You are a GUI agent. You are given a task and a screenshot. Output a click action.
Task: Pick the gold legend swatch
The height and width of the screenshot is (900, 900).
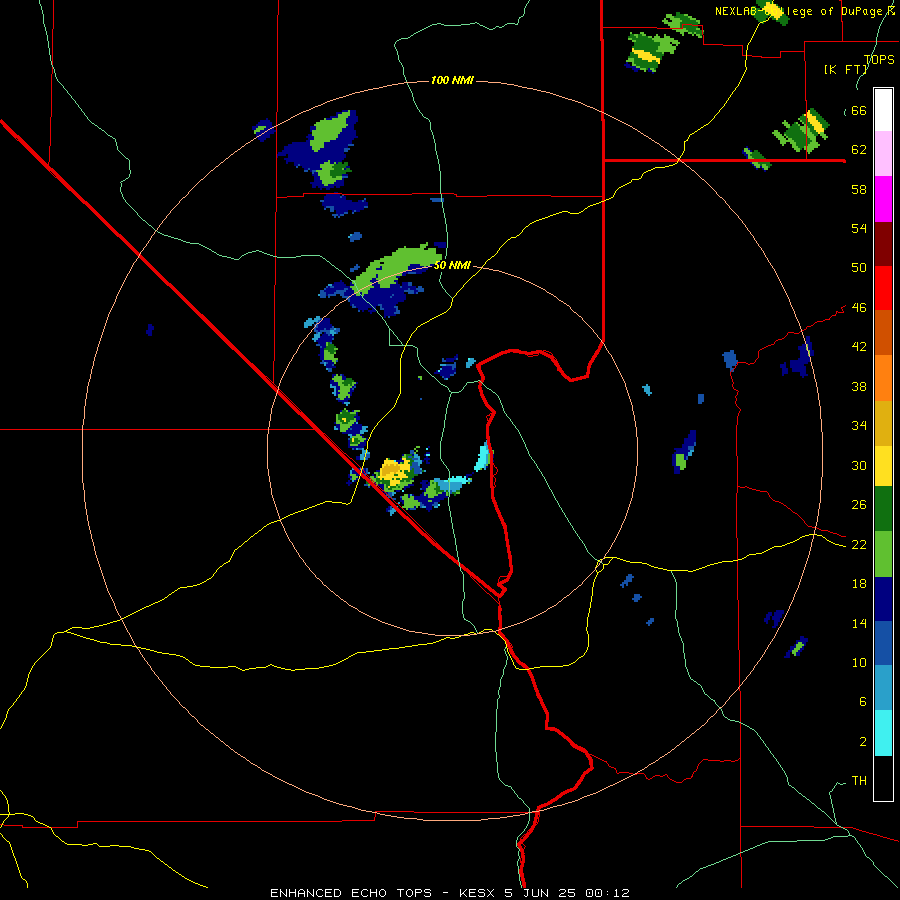[883, 423]
